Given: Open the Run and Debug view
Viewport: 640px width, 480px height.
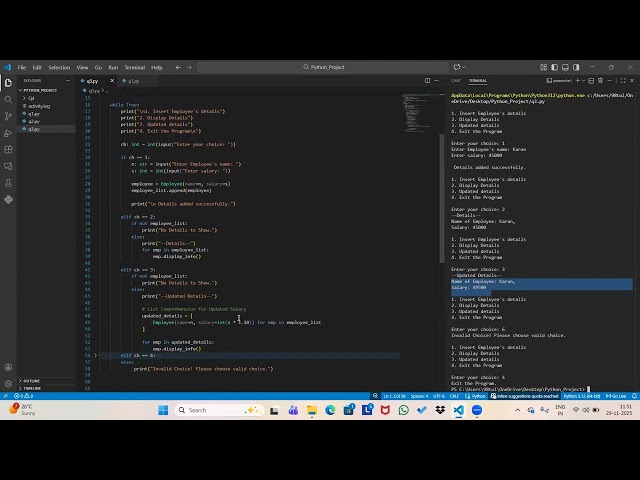Looking at the screenshot, I should tap(8, 133).
